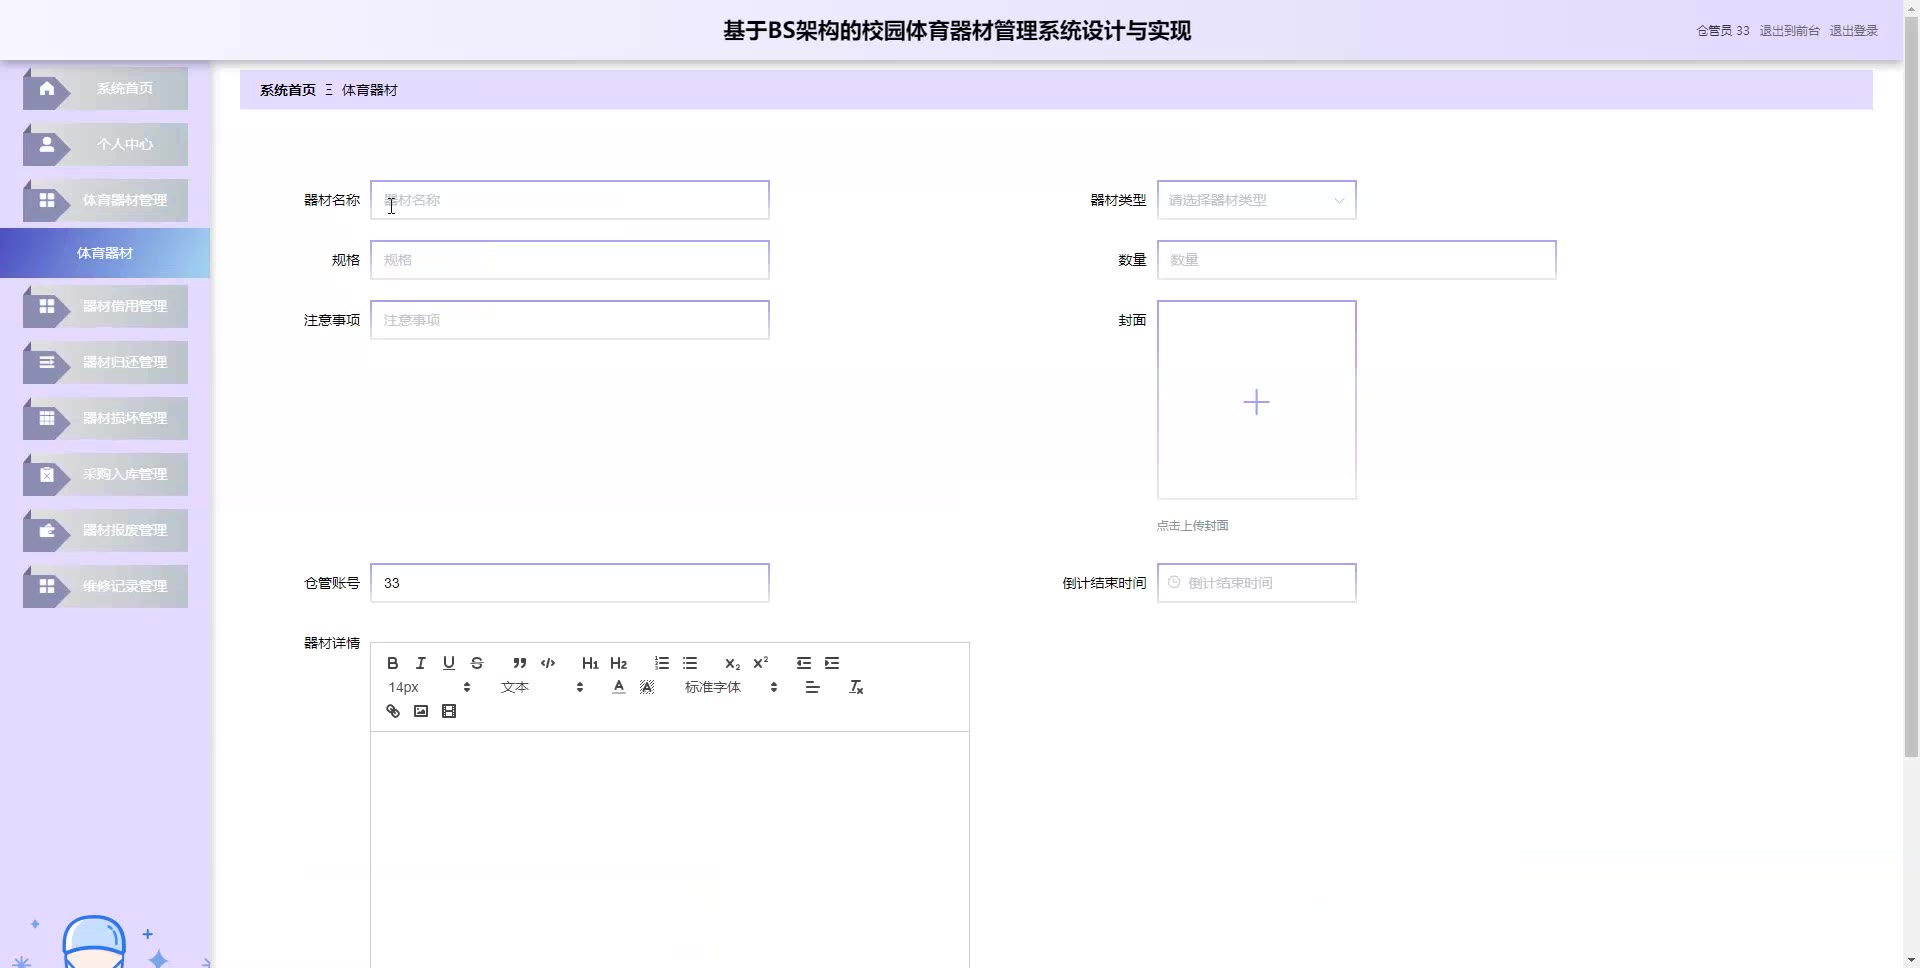
Task: Insert a code block in the editor
Action: [548, 663]
